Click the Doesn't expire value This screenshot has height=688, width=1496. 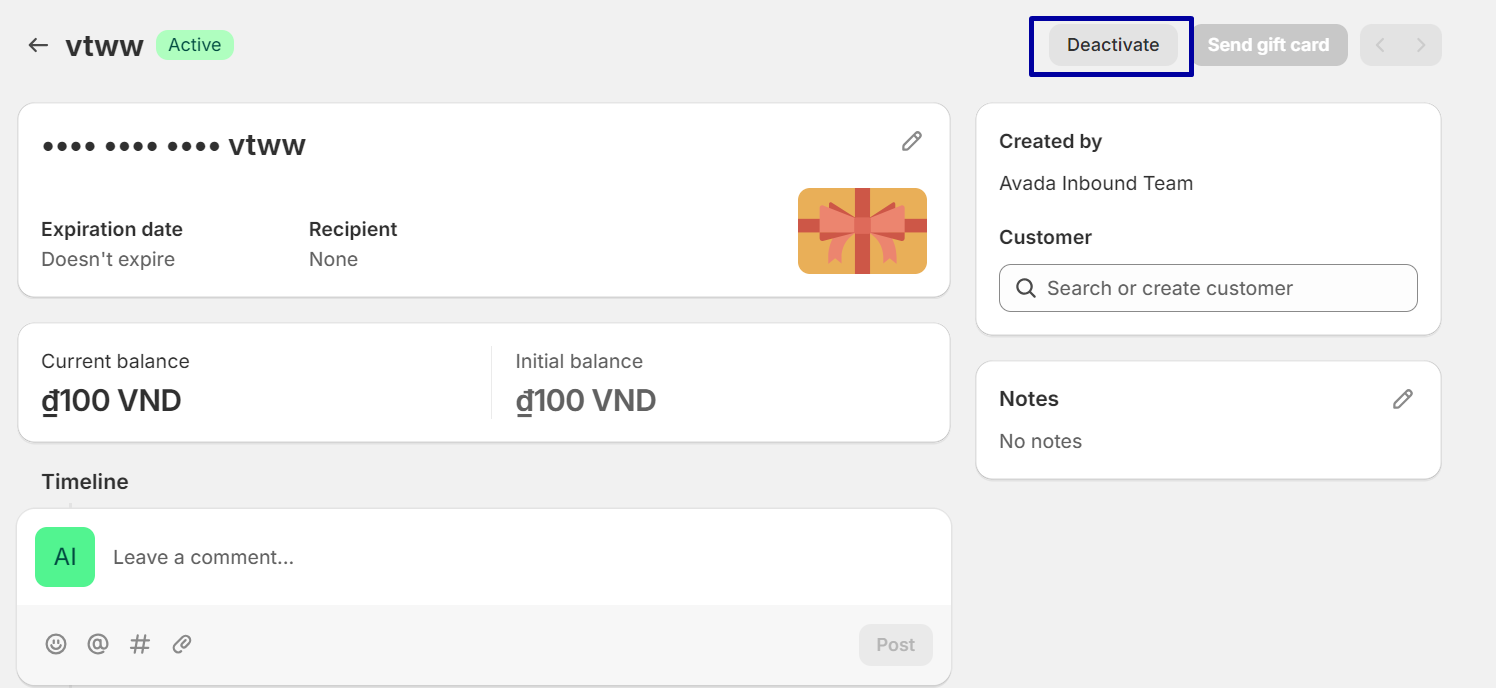pos(108,259)
